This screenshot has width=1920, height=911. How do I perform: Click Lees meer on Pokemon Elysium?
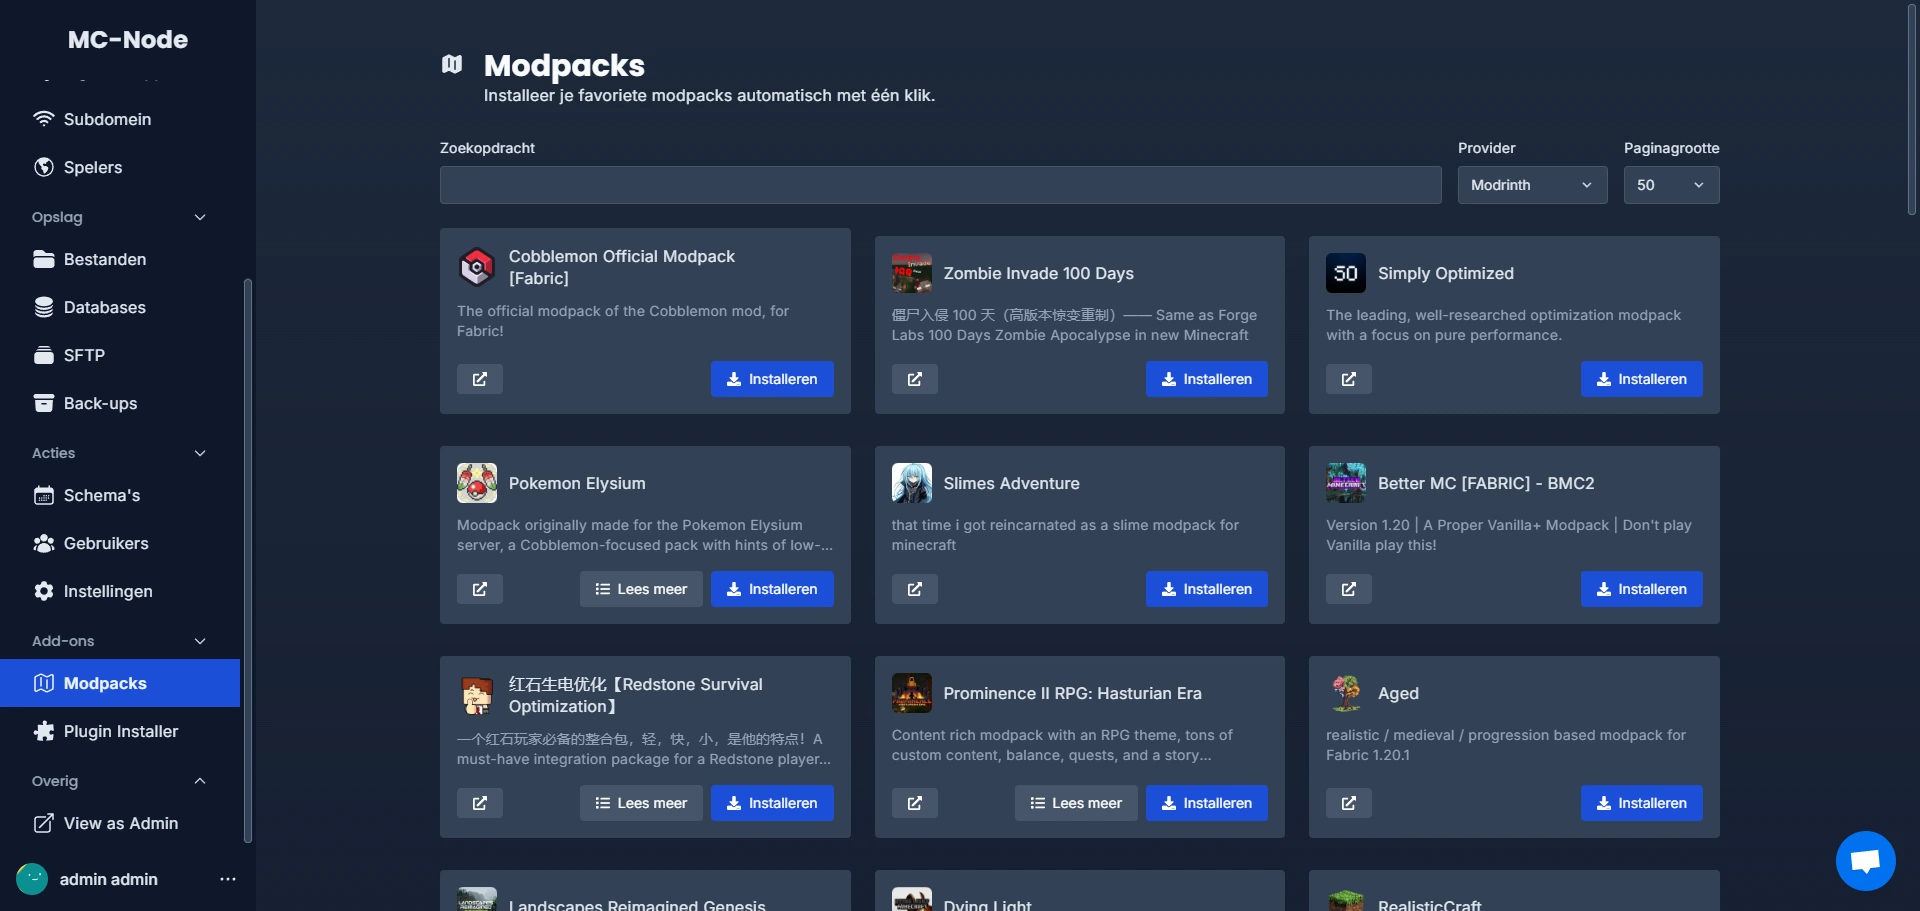[641, 588]
